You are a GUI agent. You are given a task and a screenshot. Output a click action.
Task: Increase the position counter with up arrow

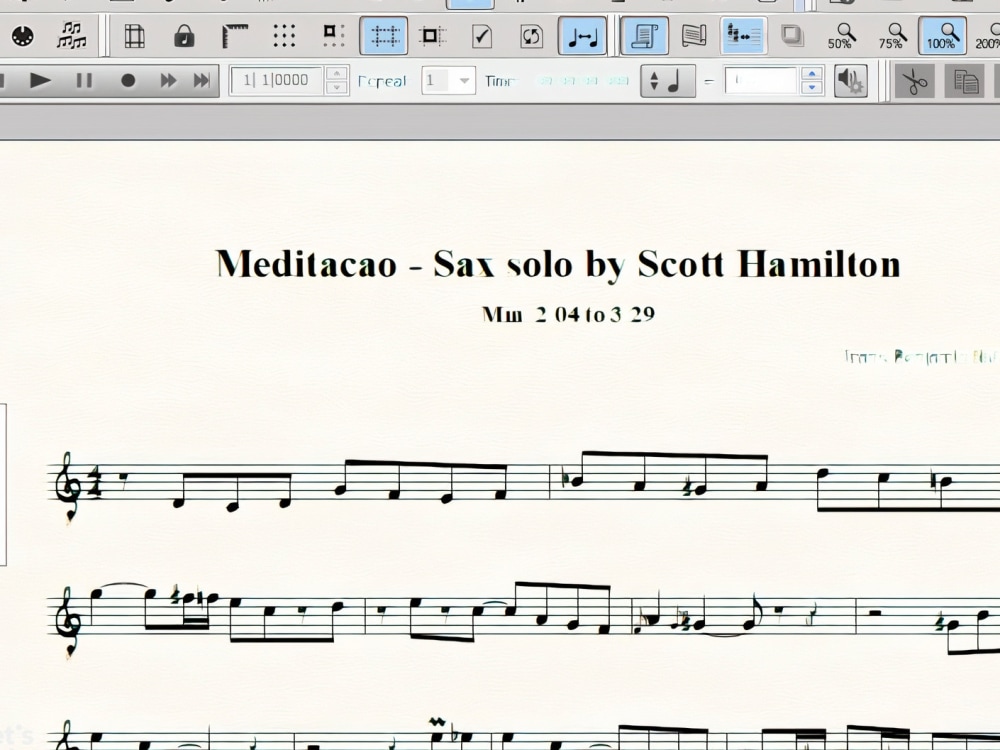point(336,73)
